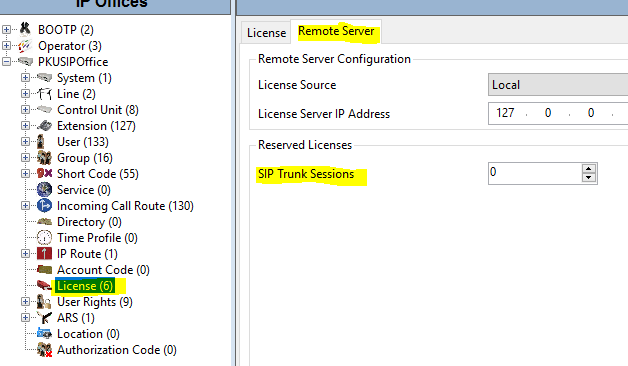Expand the System (1) node
Image resolution: width=628 pixels, height=366 pixels.
[25, 77]
